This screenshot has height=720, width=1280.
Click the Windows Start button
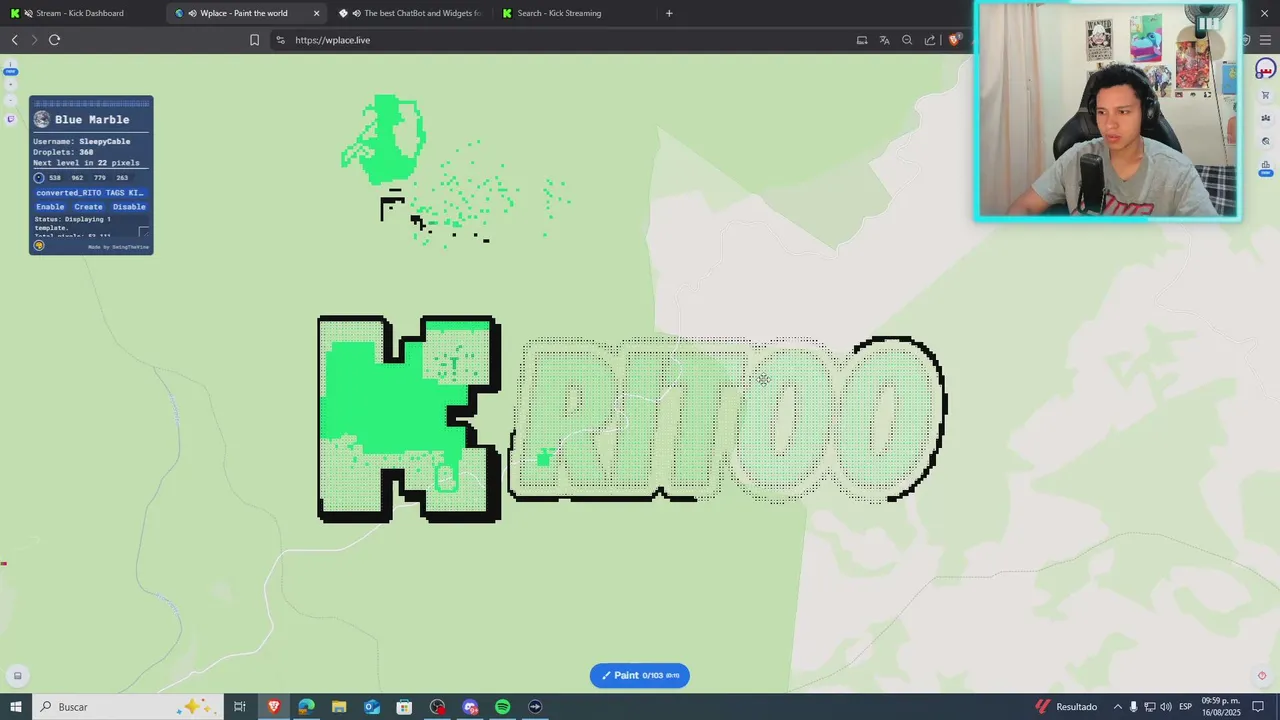15,707
